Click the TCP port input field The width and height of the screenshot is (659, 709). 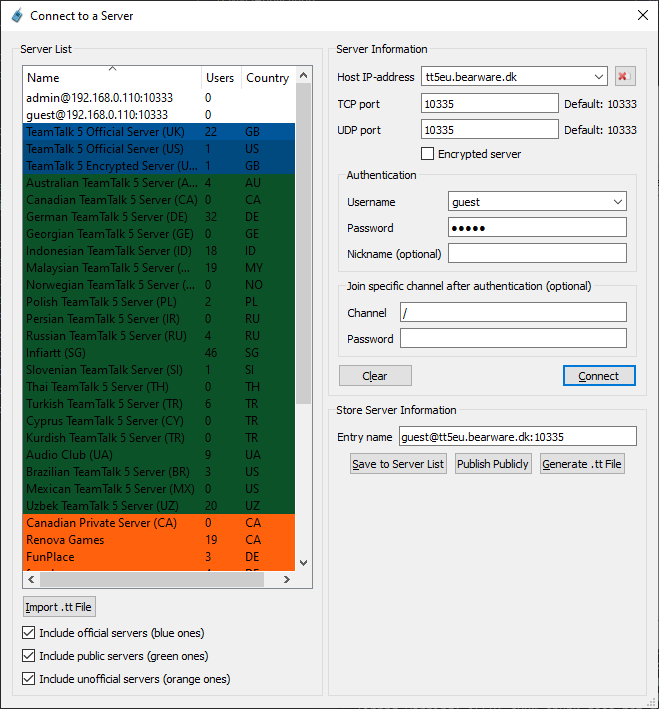click(x=490, y=104)
